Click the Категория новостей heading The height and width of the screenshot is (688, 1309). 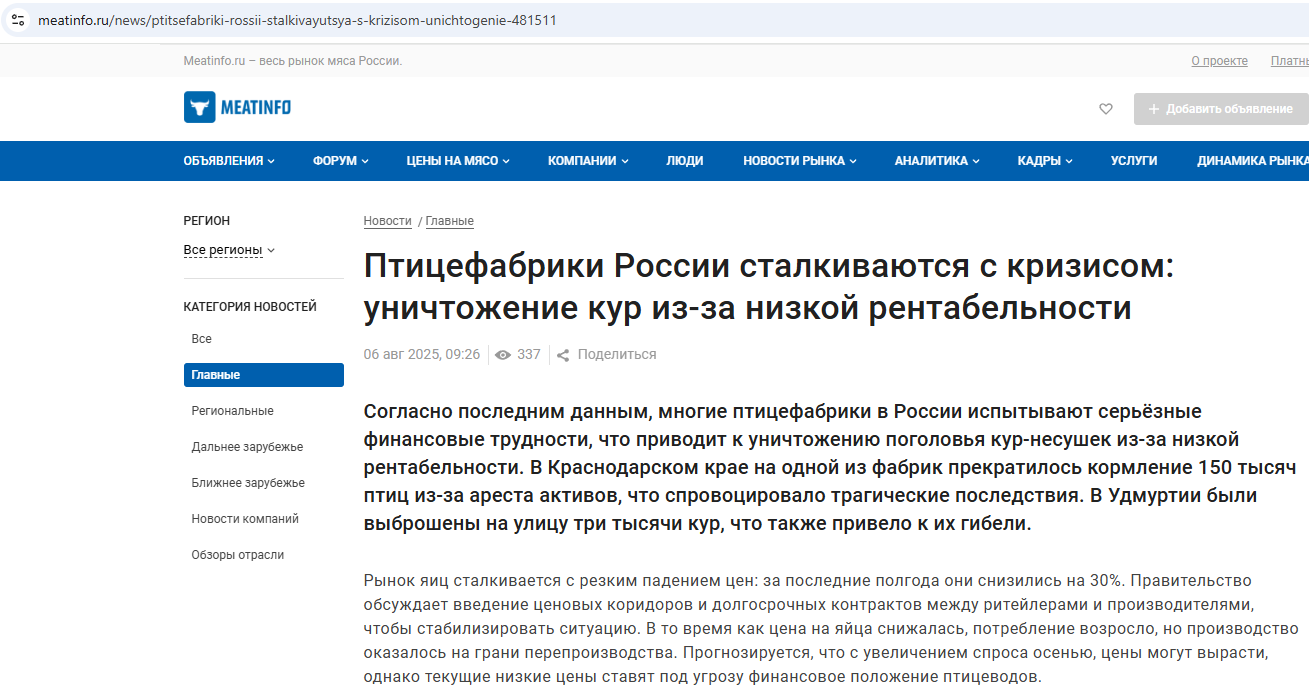[250, 307]
